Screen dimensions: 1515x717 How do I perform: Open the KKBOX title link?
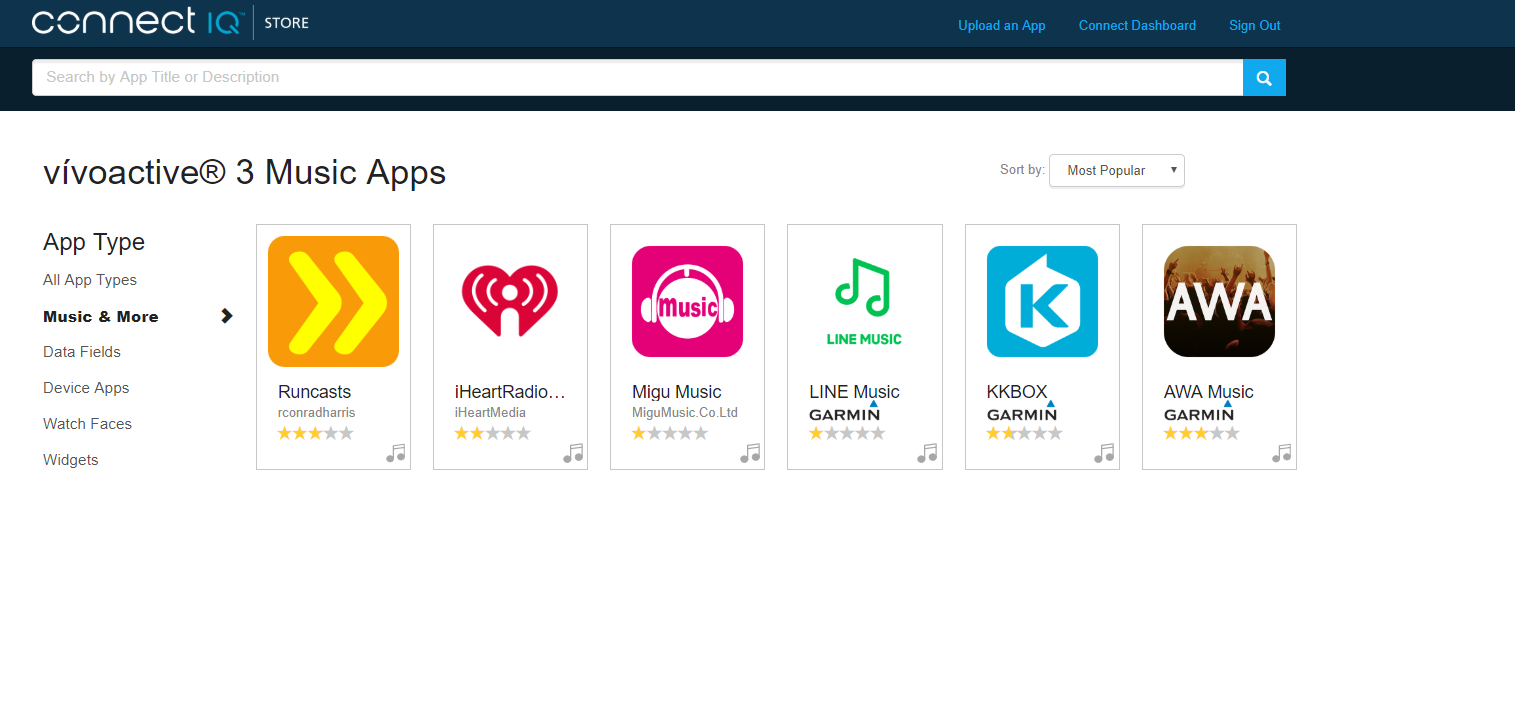point(1016,392)
